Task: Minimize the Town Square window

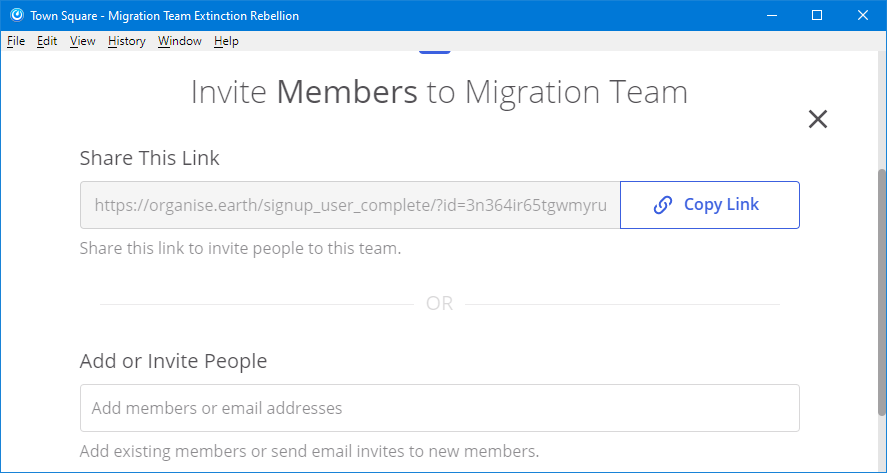Action: 772,15
